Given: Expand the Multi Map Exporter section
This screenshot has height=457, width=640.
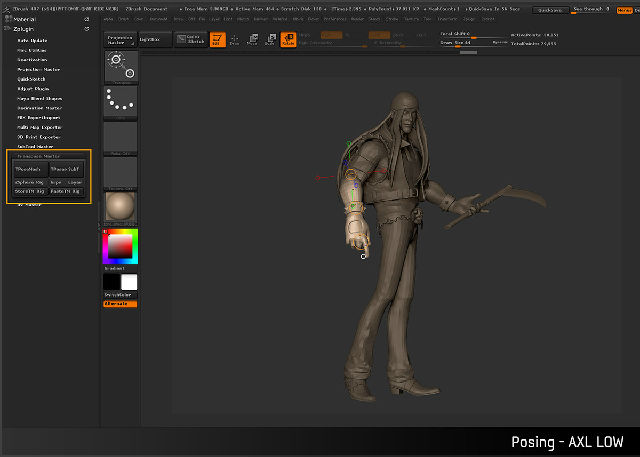Looking at the screenshot, I should tap(40, 127).
